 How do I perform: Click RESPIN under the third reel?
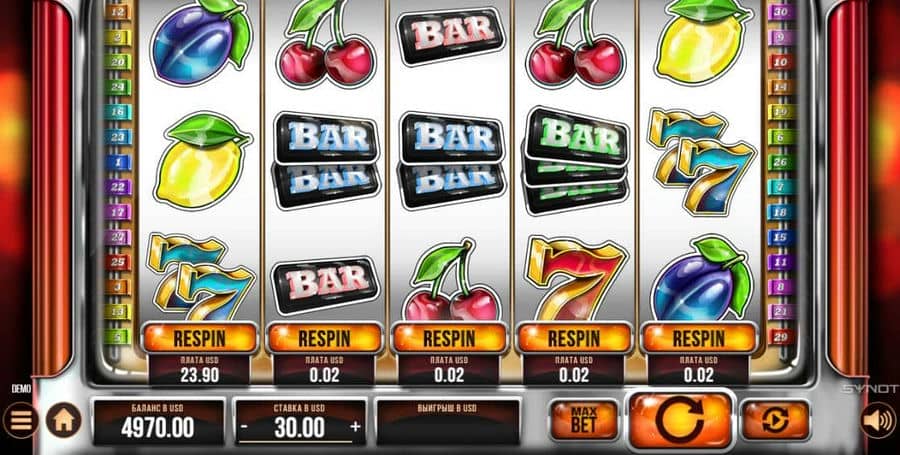[x=449, y=338]
